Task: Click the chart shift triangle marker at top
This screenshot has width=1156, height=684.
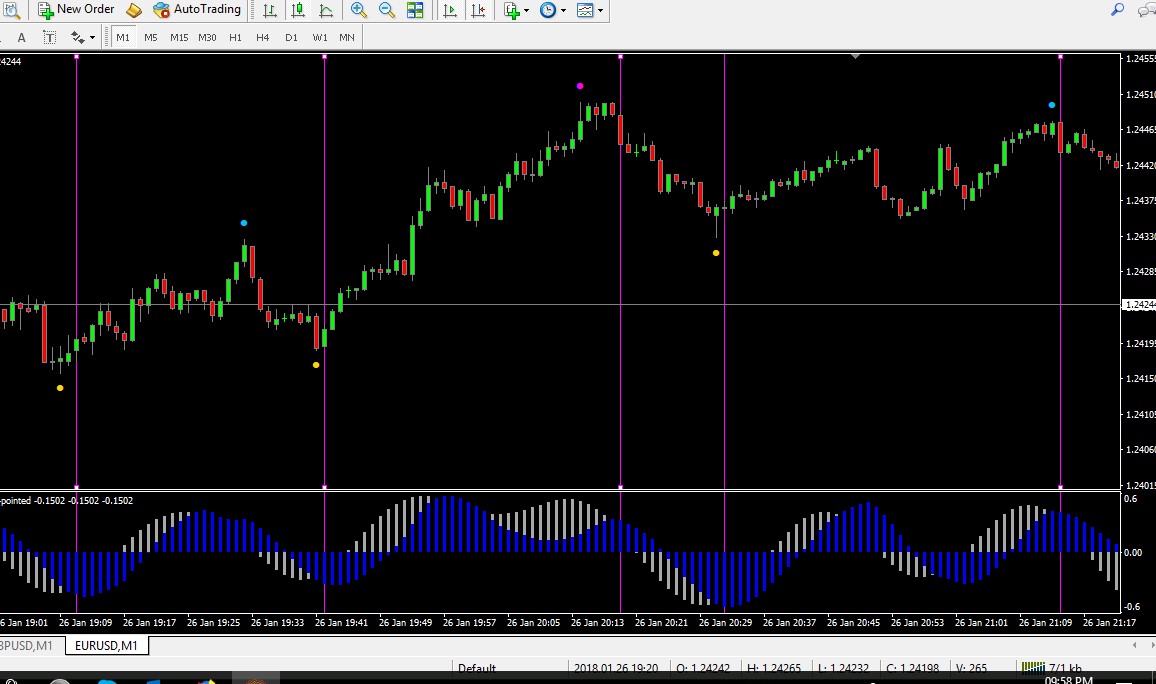Action: point(855,57)
